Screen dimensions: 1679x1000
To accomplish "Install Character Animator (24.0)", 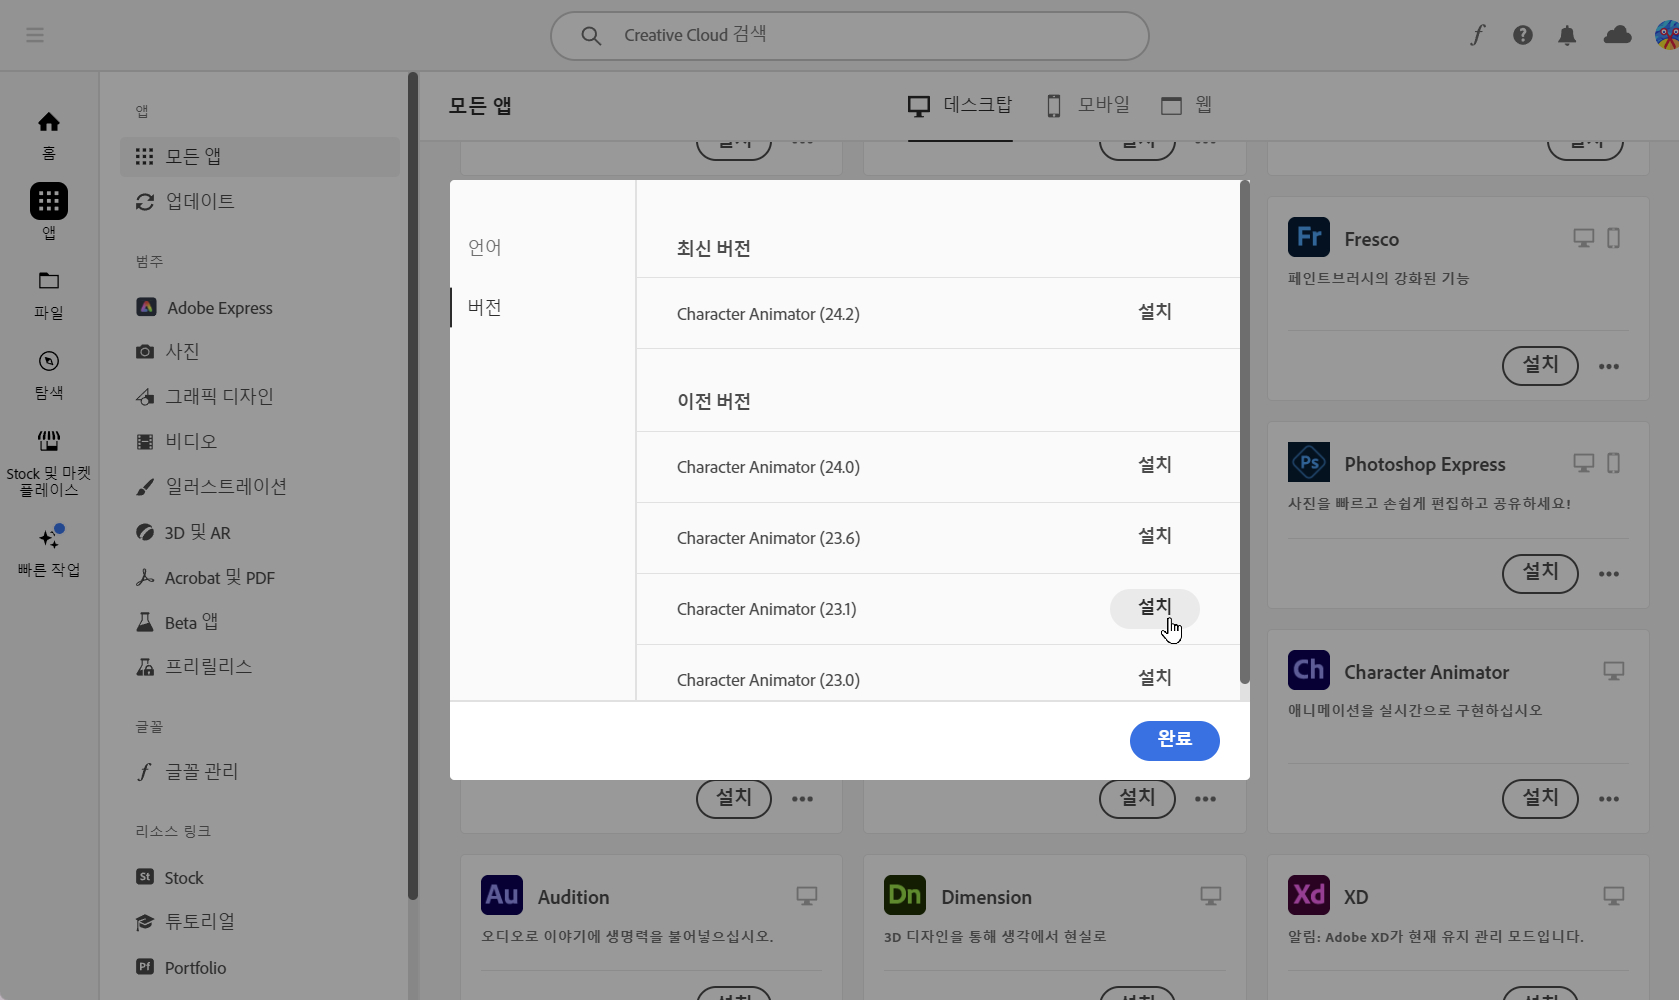I will tap(1155, 466).
